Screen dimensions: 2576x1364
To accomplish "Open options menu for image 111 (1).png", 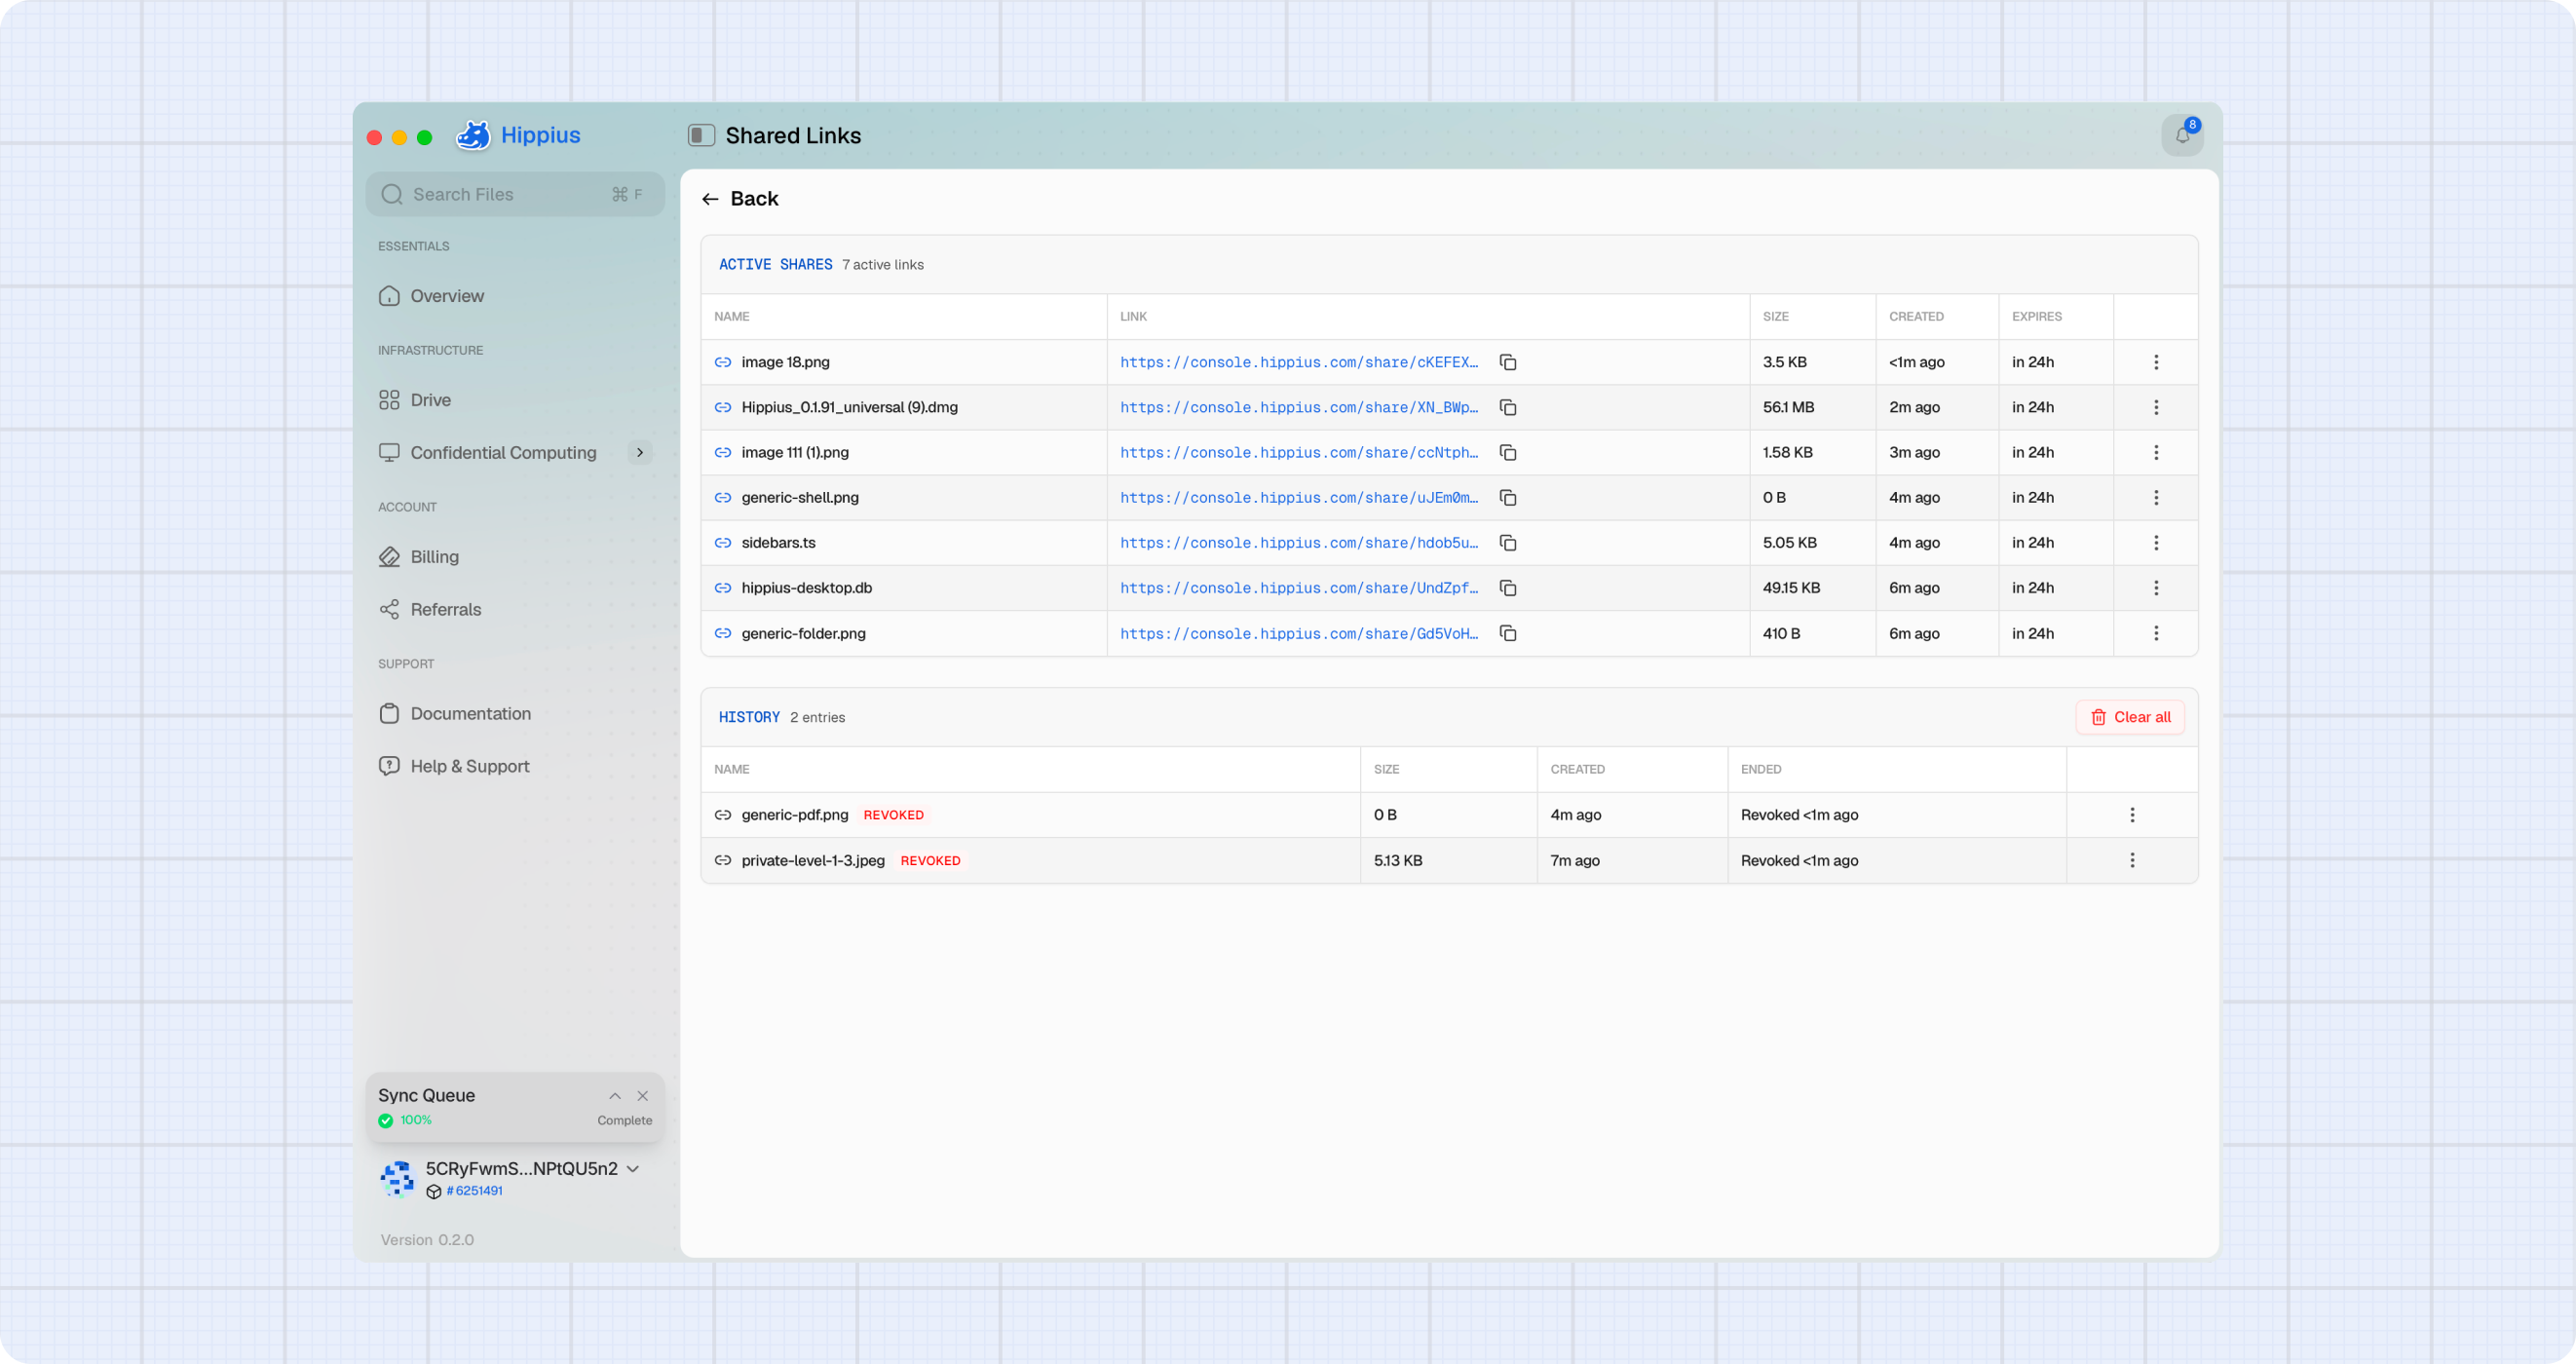I will pyautogui.click(x=2156, y=452).
